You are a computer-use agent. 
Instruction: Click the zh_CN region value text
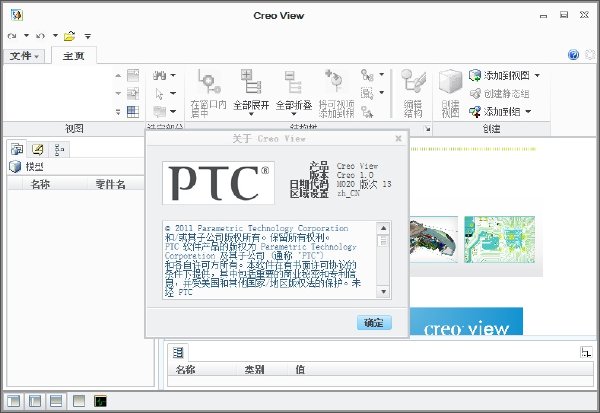point(349,193)
